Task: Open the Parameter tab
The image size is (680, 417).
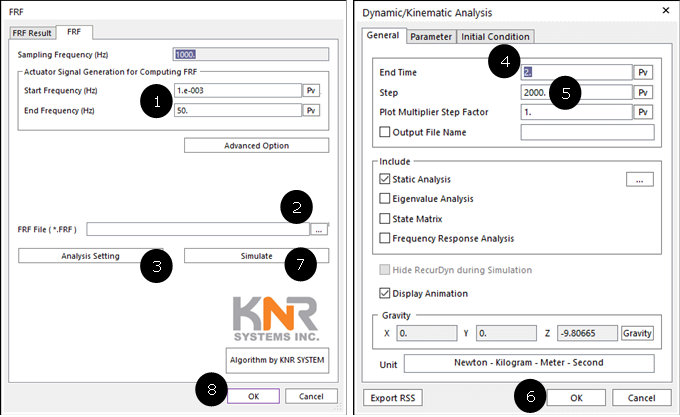Action: coord(431,37)
